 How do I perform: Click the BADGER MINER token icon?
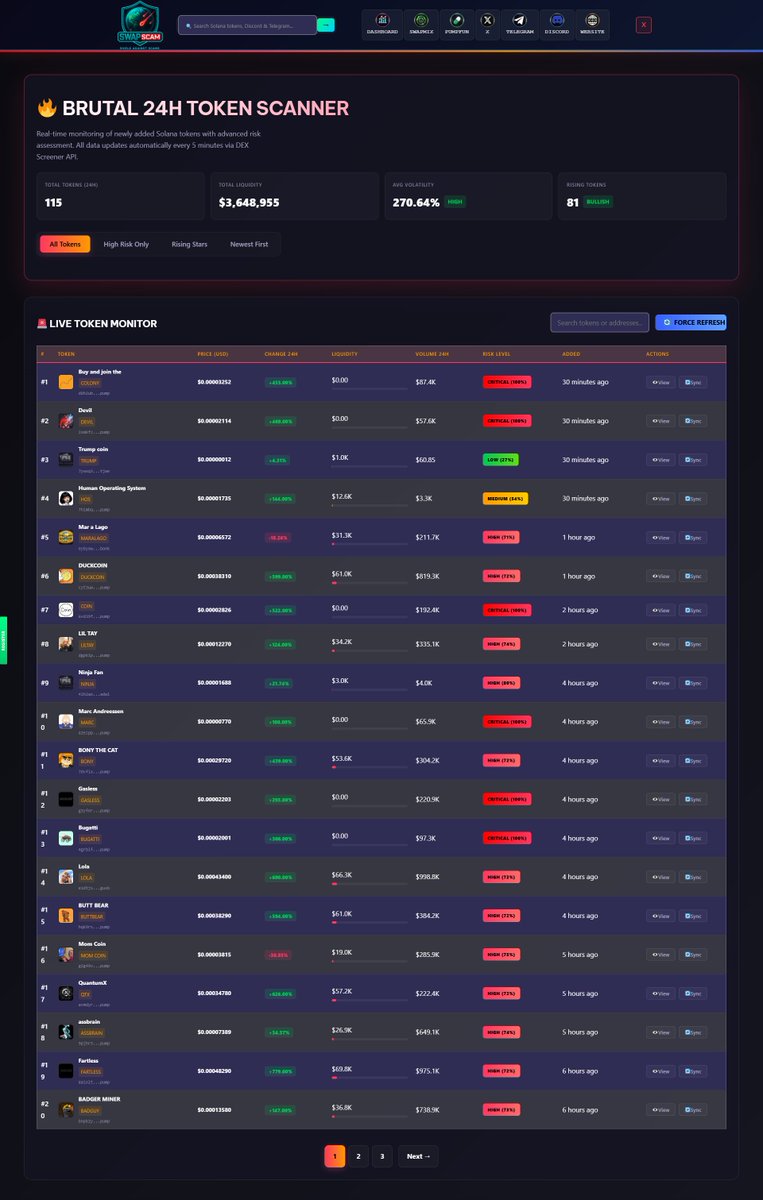(66, 1109)
